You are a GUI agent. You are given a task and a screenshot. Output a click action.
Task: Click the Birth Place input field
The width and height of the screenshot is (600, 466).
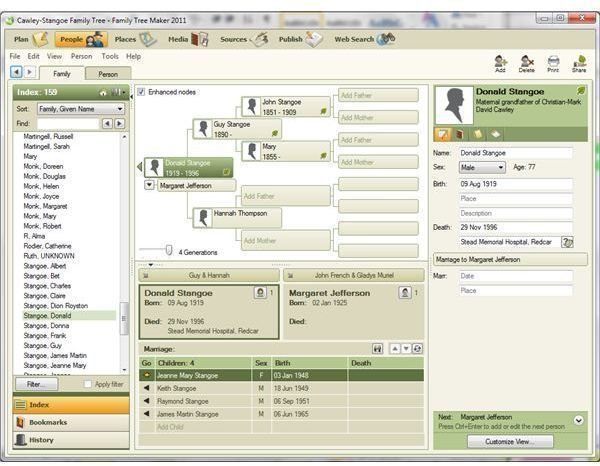click(515, 199)
